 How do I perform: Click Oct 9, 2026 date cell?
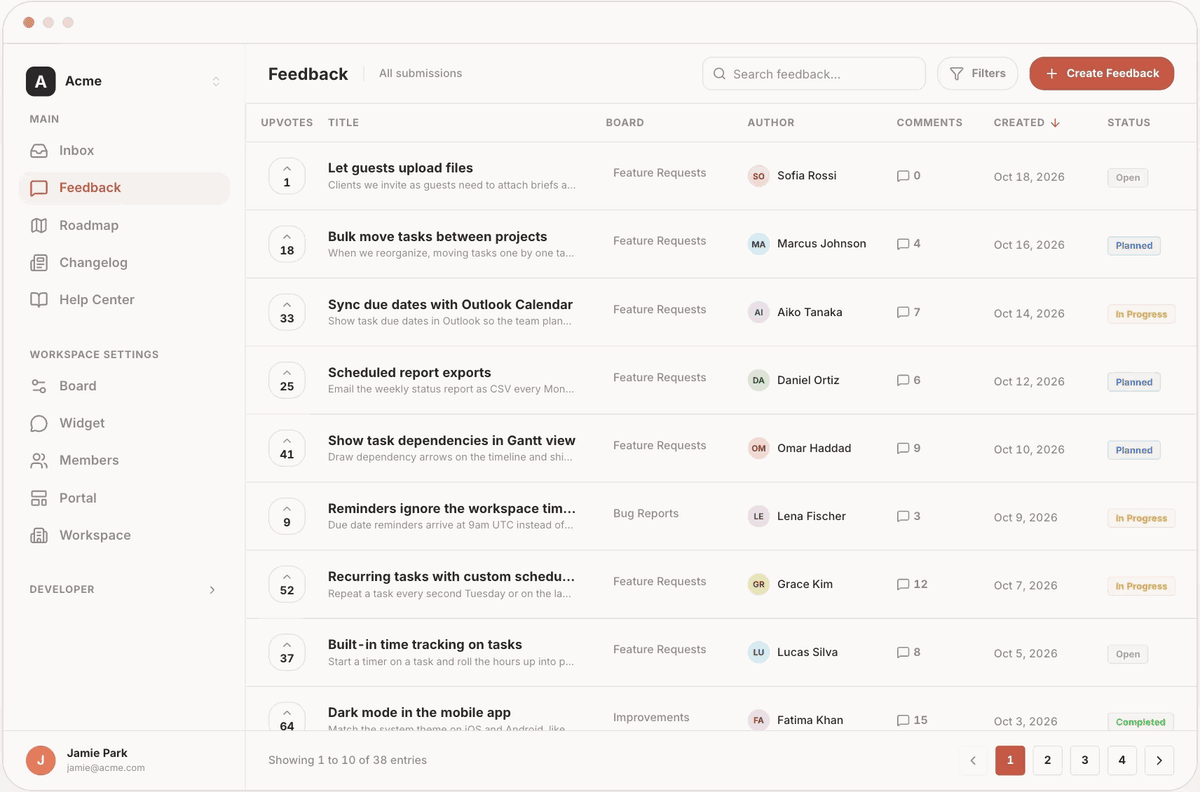tap(1025, 518)
